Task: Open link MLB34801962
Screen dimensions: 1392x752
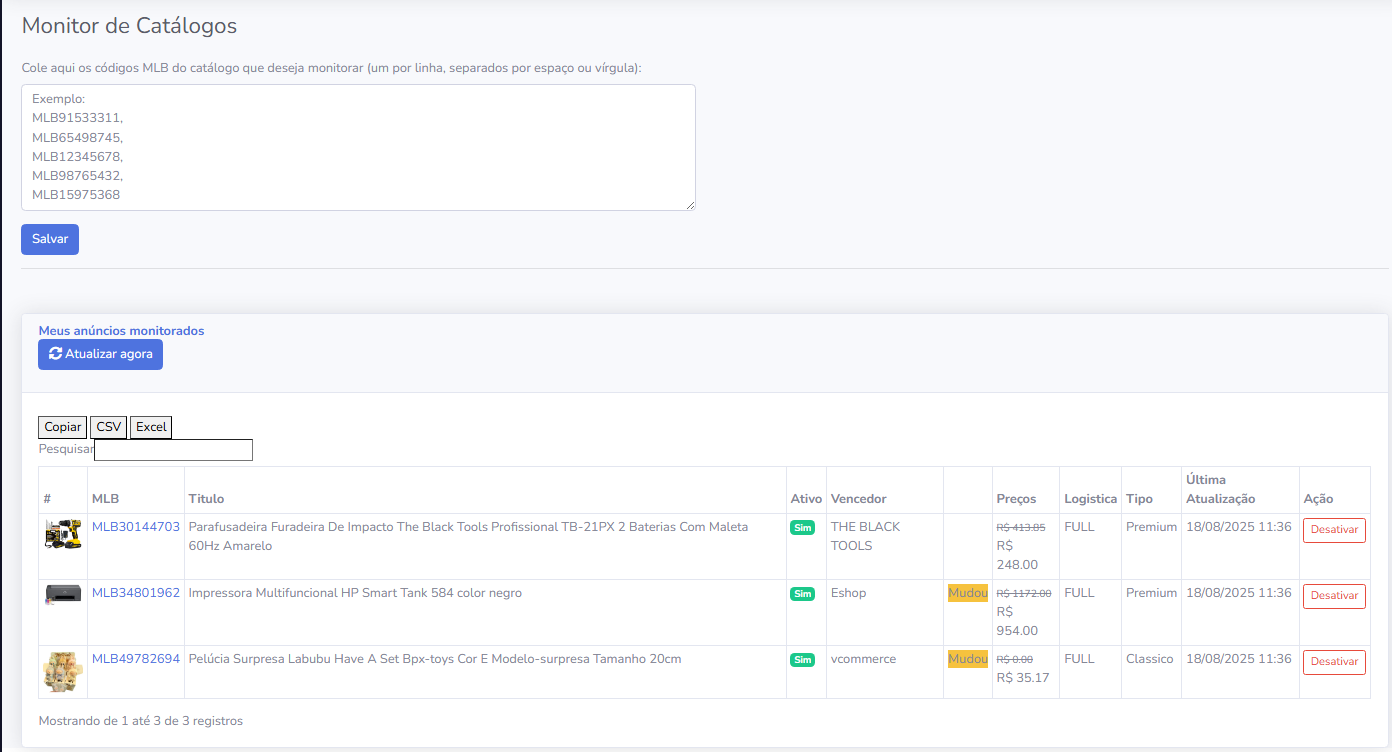Action: 136,593
